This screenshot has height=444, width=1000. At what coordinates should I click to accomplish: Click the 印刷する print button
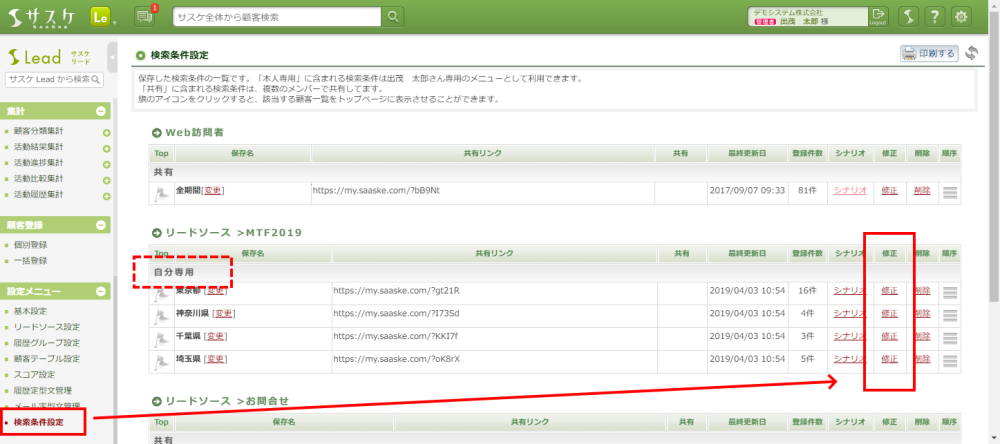click(929, 53)
